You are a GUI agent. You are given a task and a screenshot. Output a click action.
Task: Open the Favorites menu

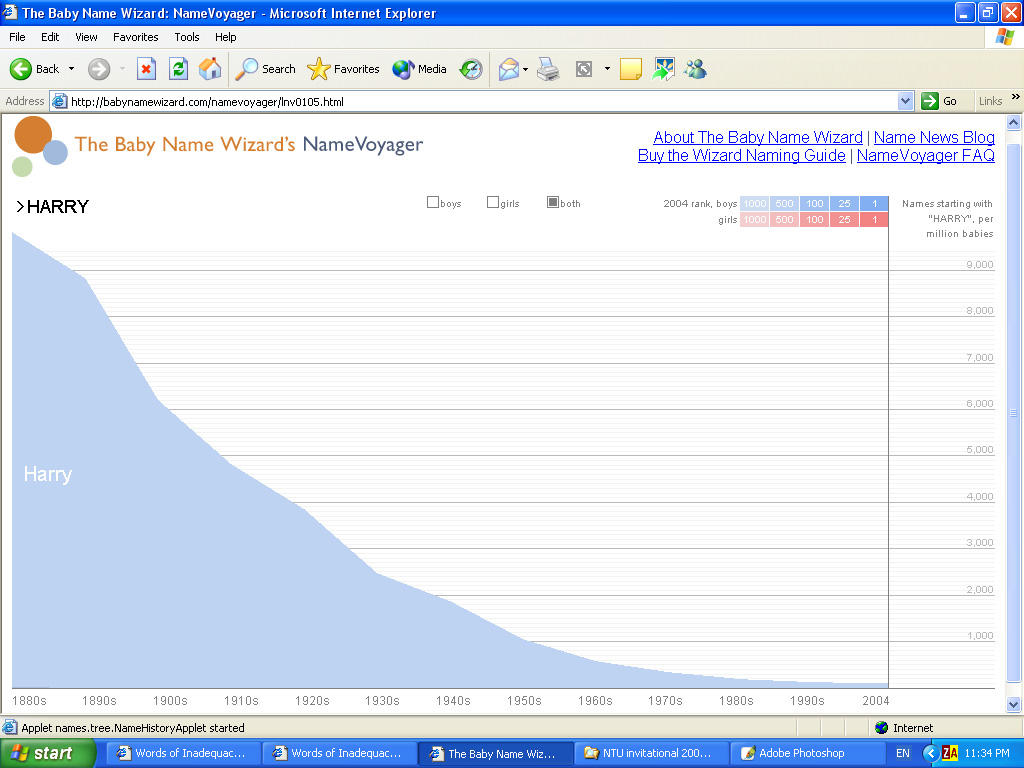[x=136, y=37]
